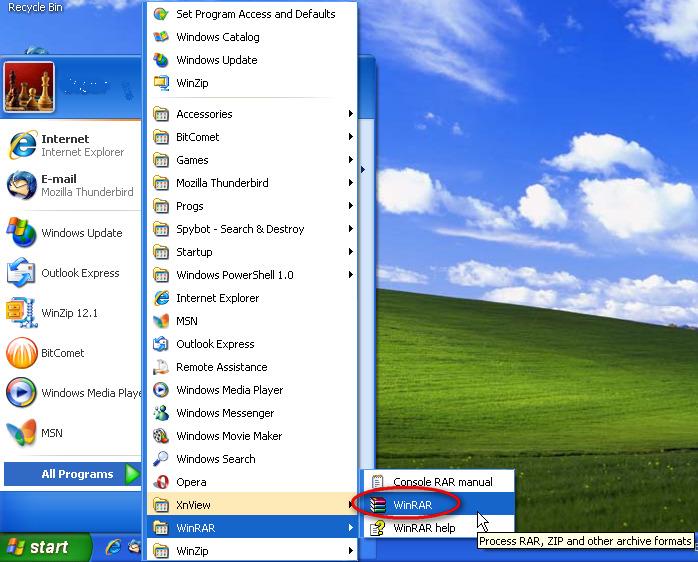The image size is (698, 562).
Task: Click the Spybot - Search & Destroy folder icon
Action: (x=161, y=229)
